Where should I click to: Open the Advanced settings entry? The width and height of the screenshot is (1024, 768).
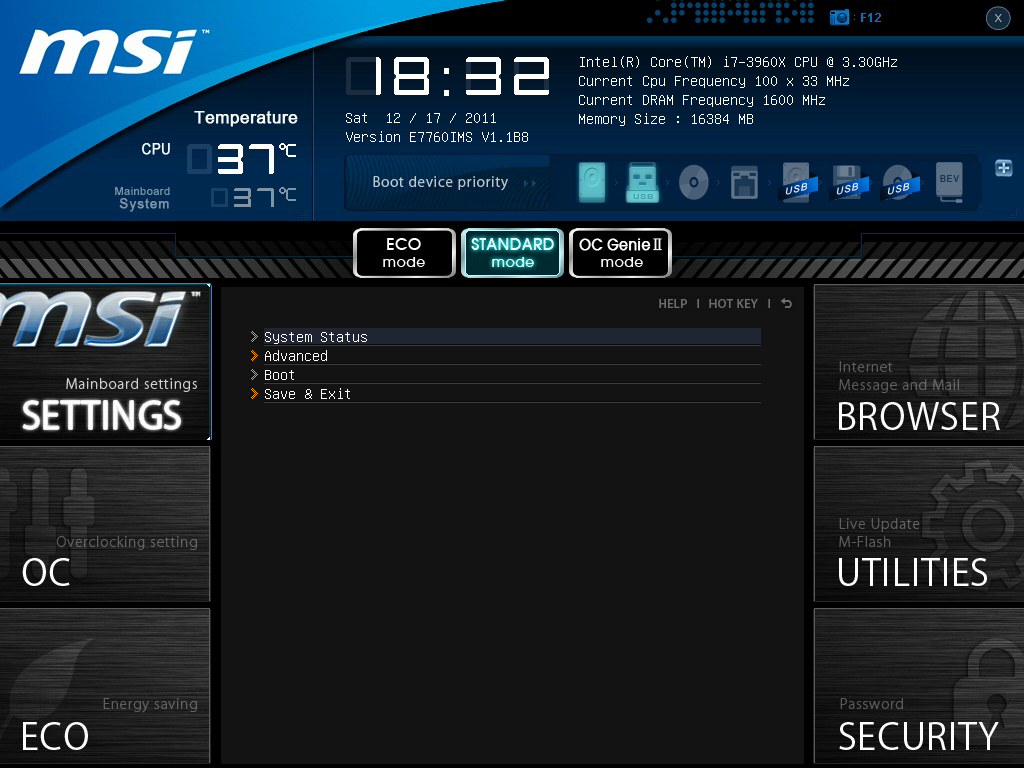512,356
